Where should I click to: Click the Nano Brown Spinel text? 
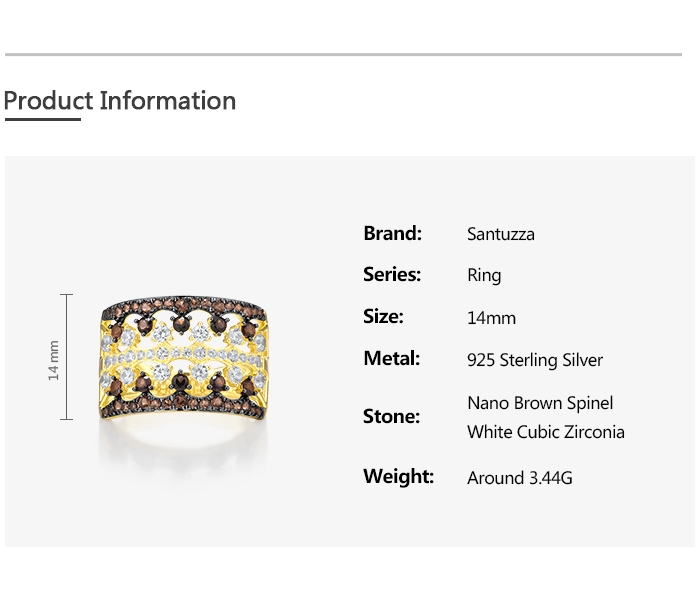coord(540,403)
